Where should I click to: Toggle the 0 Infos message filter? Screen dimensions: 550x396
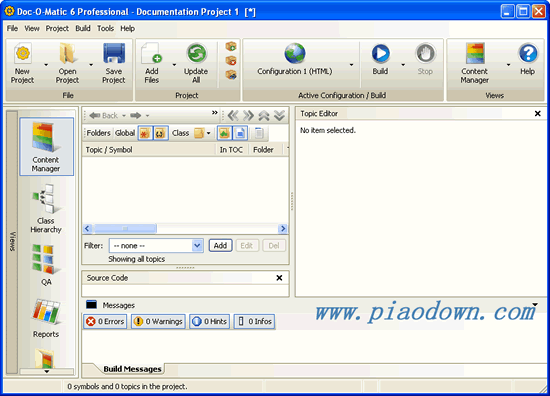pos(255,321)
